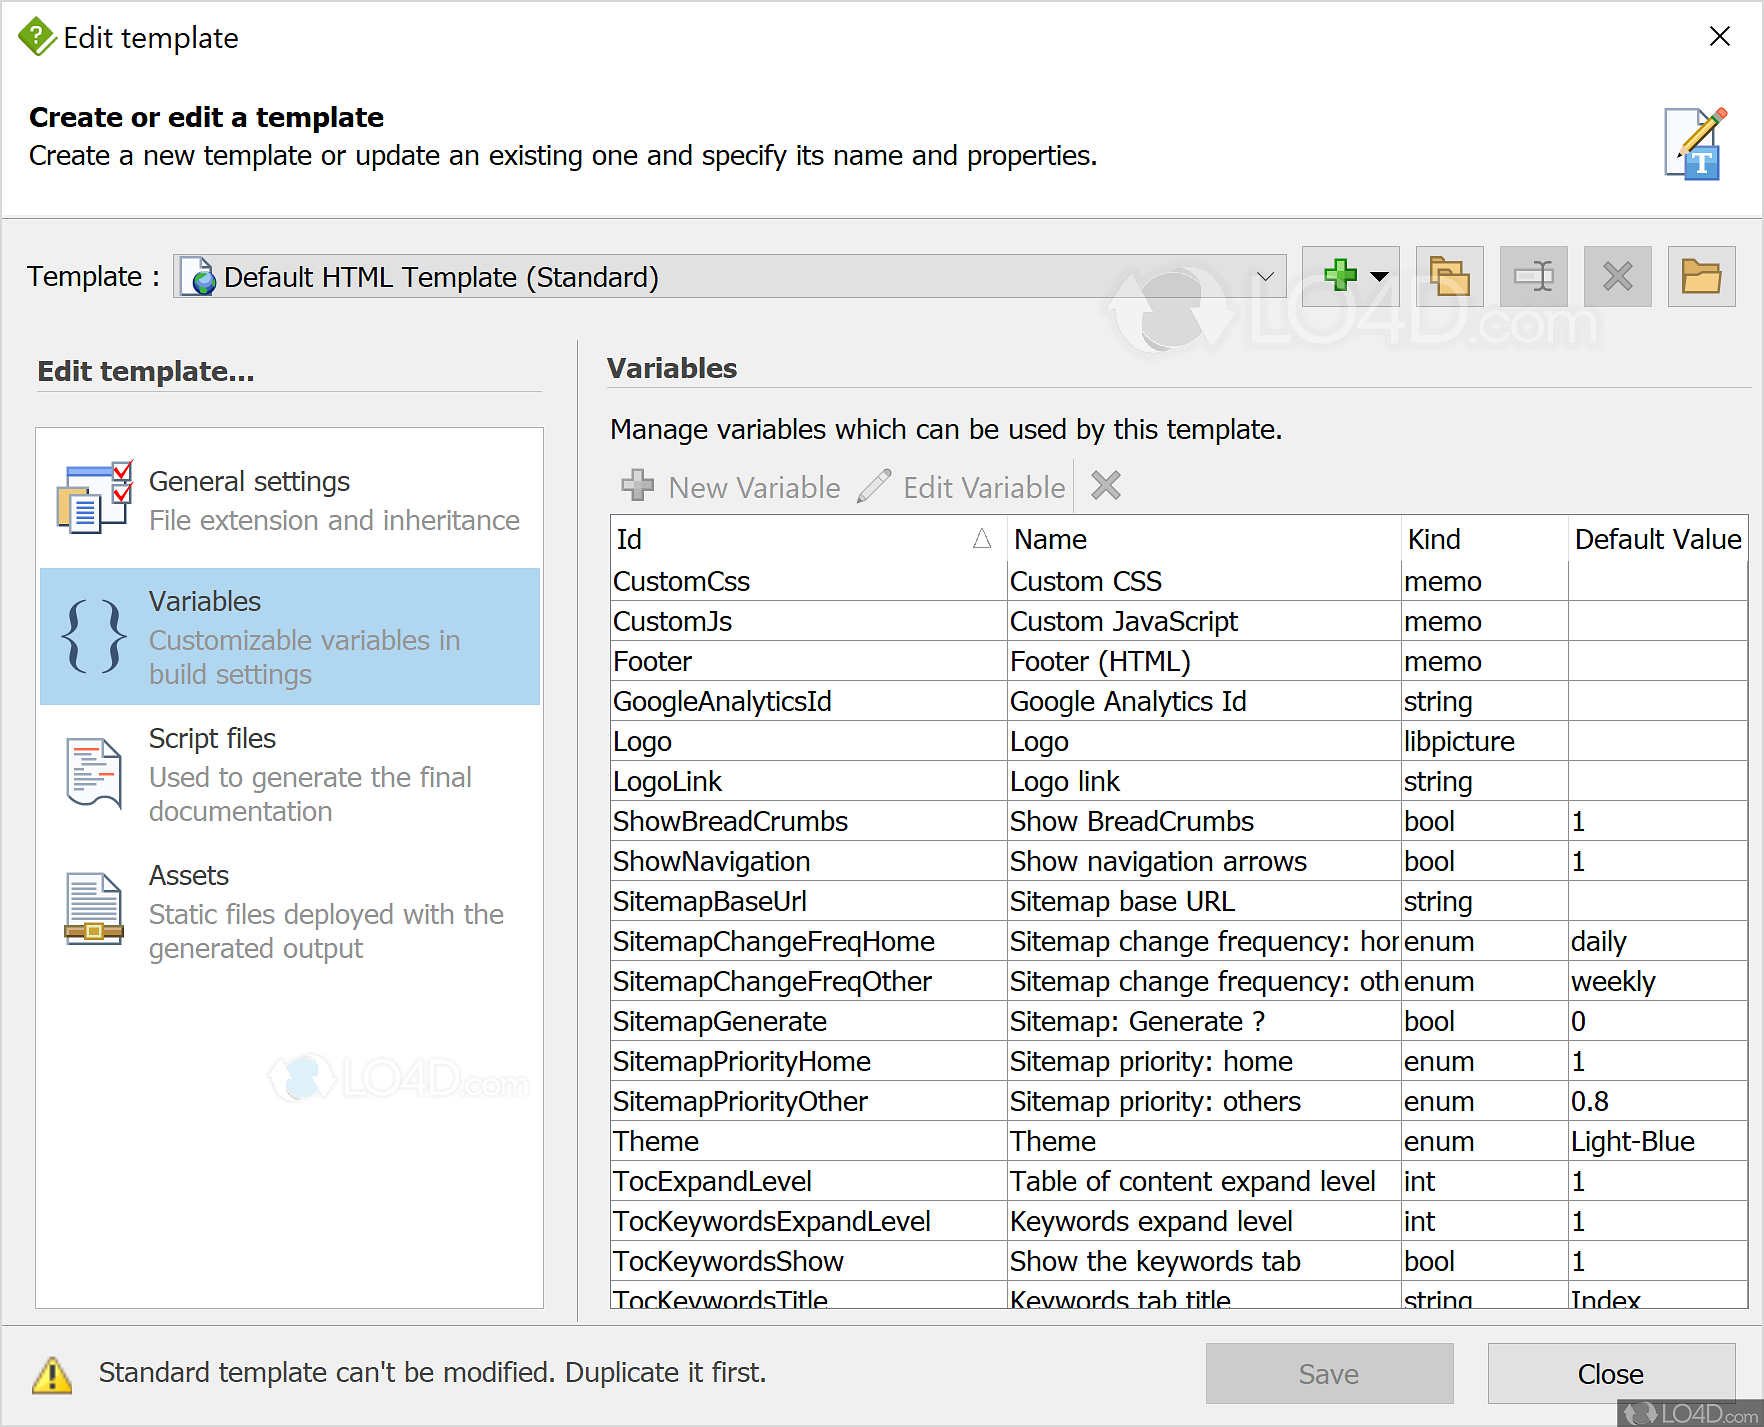Click the General settings icon

pyautogui.click(x=94, y=498)
